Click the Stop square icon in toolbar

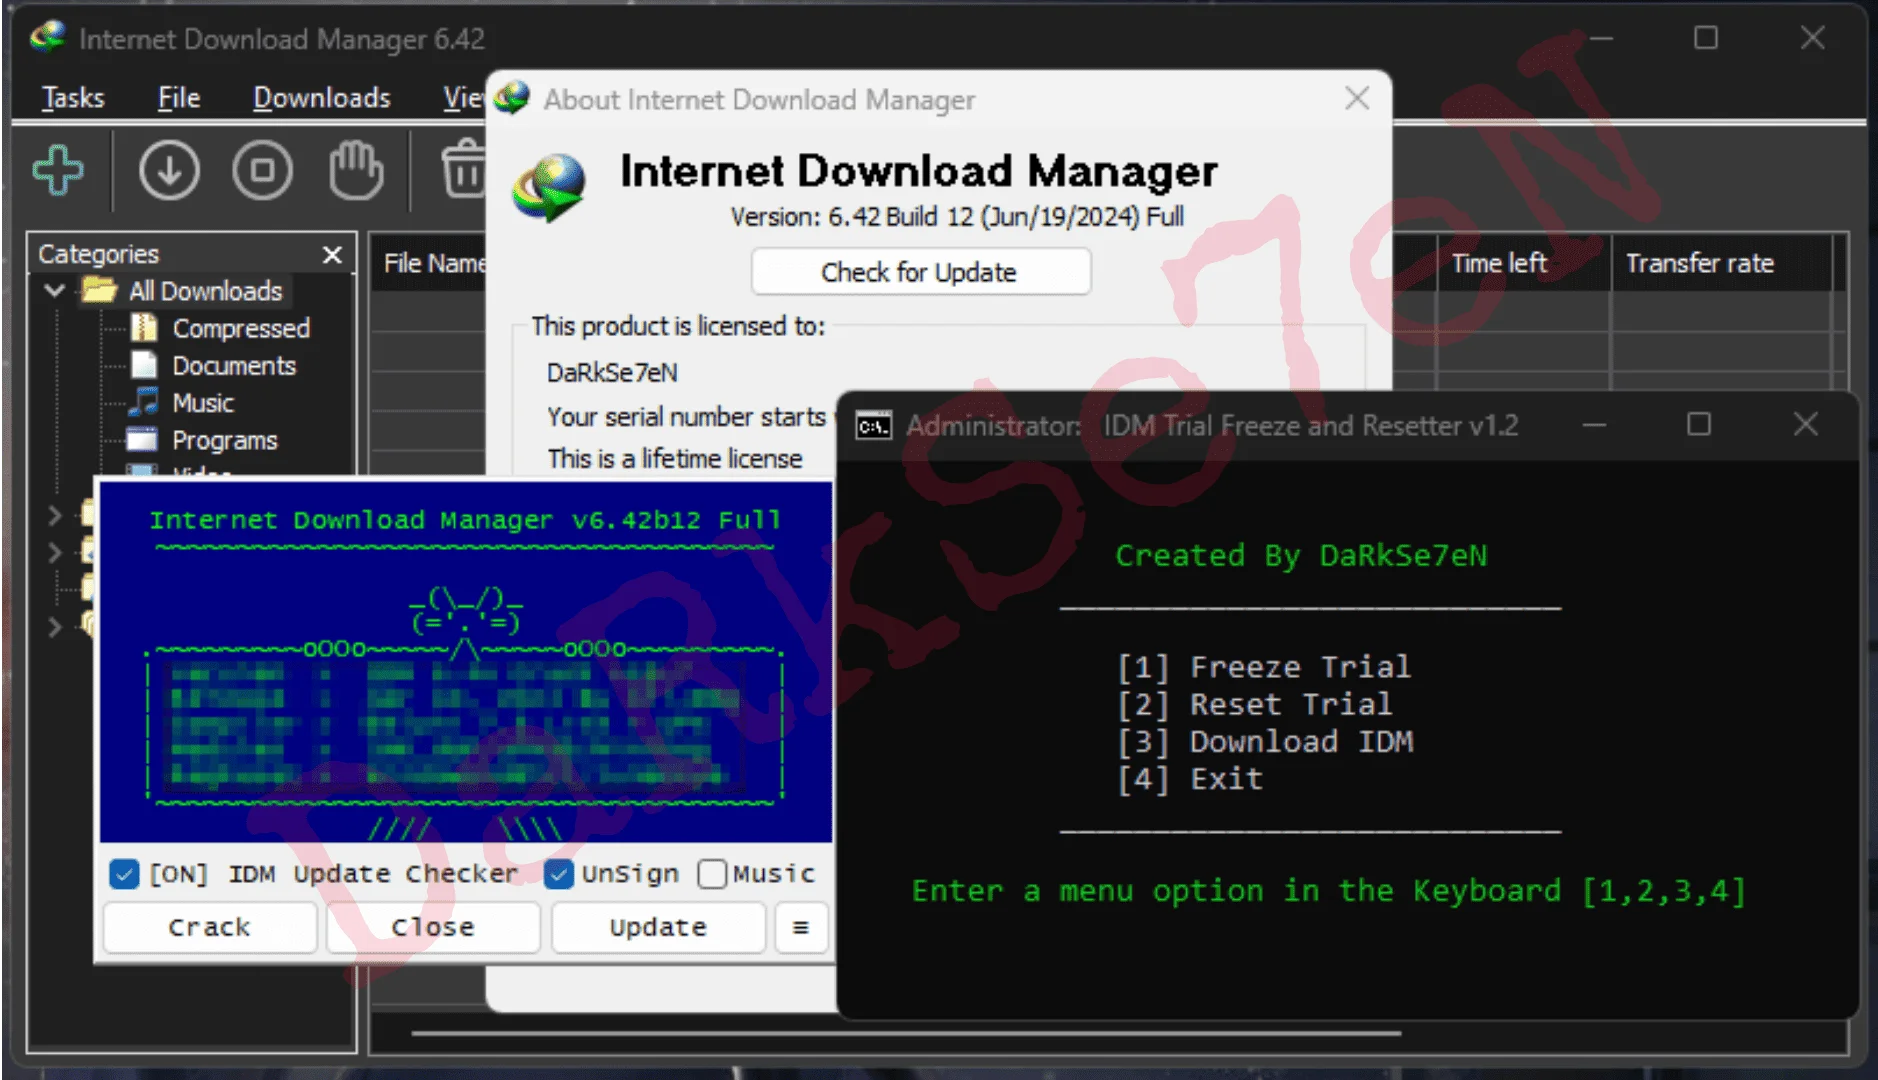(x=262, y=170)
